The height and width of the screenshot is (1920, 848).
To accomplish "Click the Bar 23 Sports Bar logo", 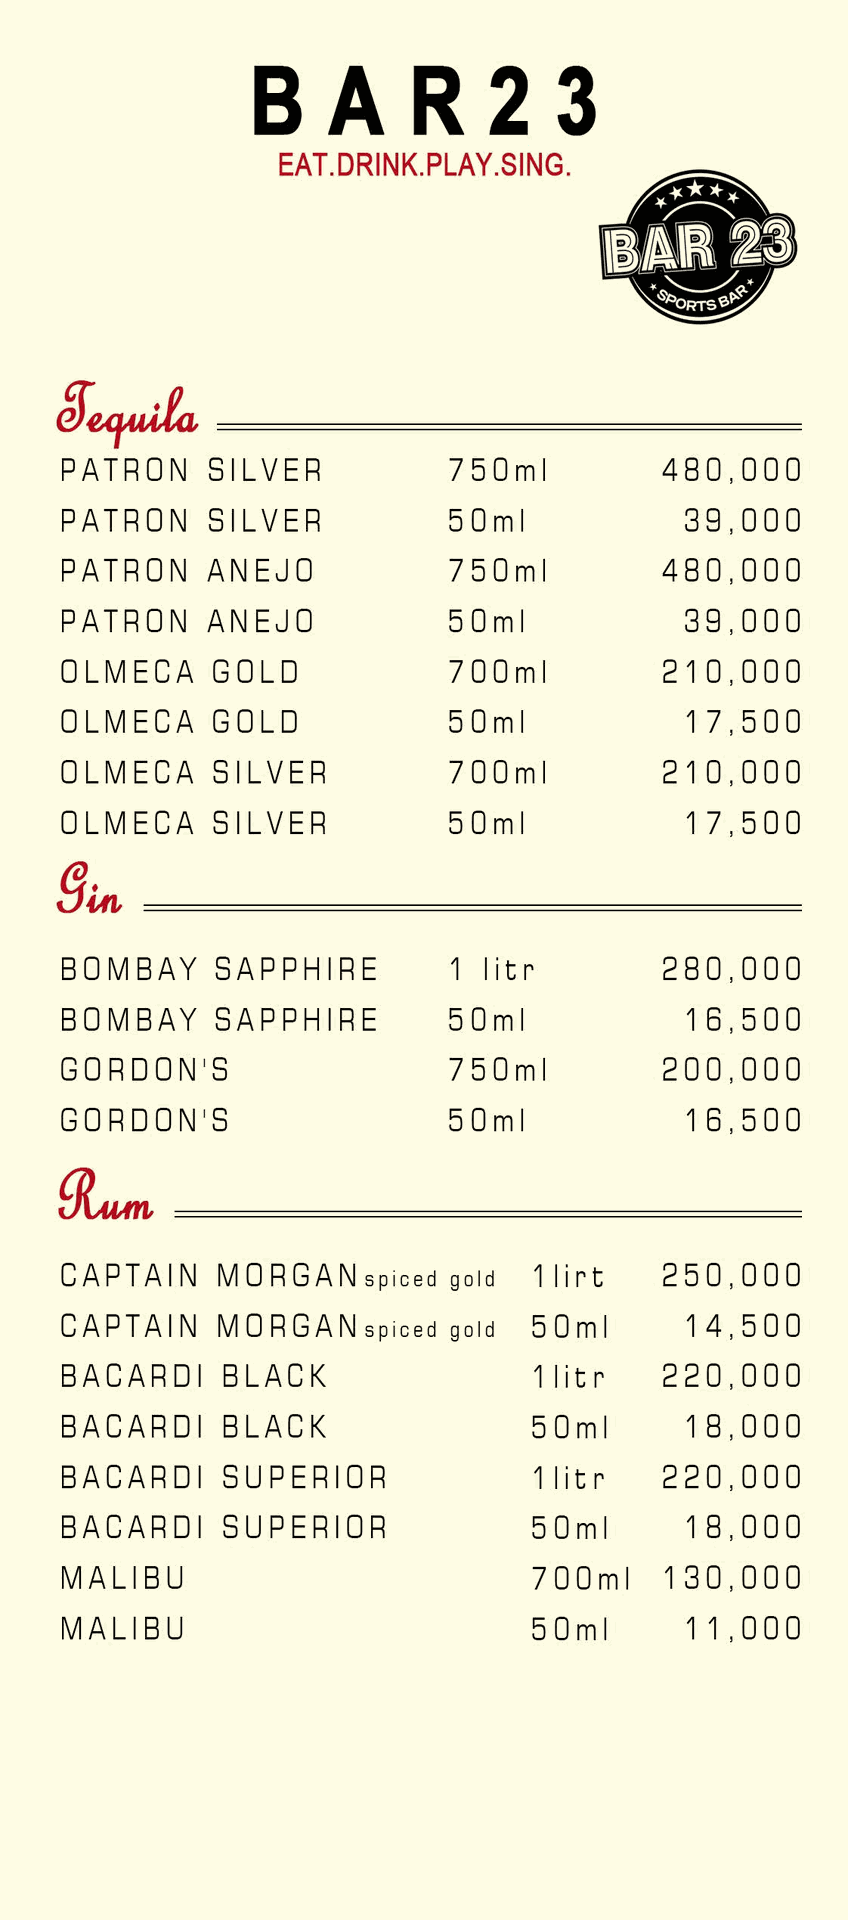I will [698, 246].
